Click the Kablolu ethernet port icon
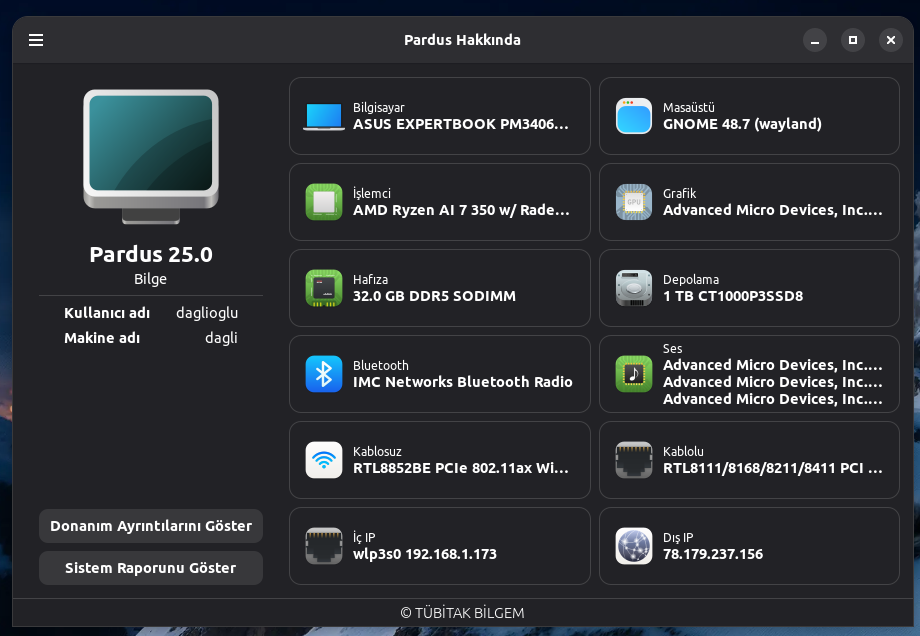The image size is (920, 636). 633,460
